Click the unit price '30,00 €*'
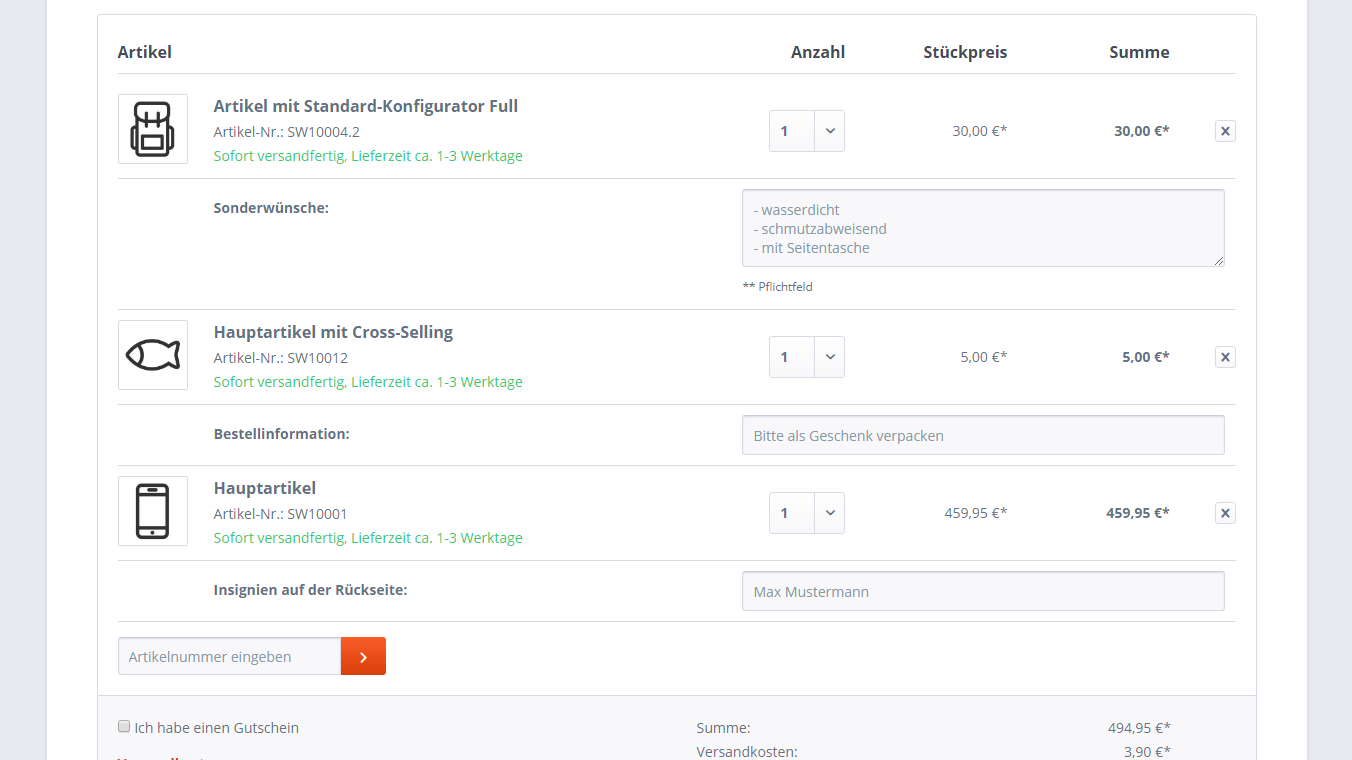The height and width of the screenshot is (760, 1352). click(980, 131)
